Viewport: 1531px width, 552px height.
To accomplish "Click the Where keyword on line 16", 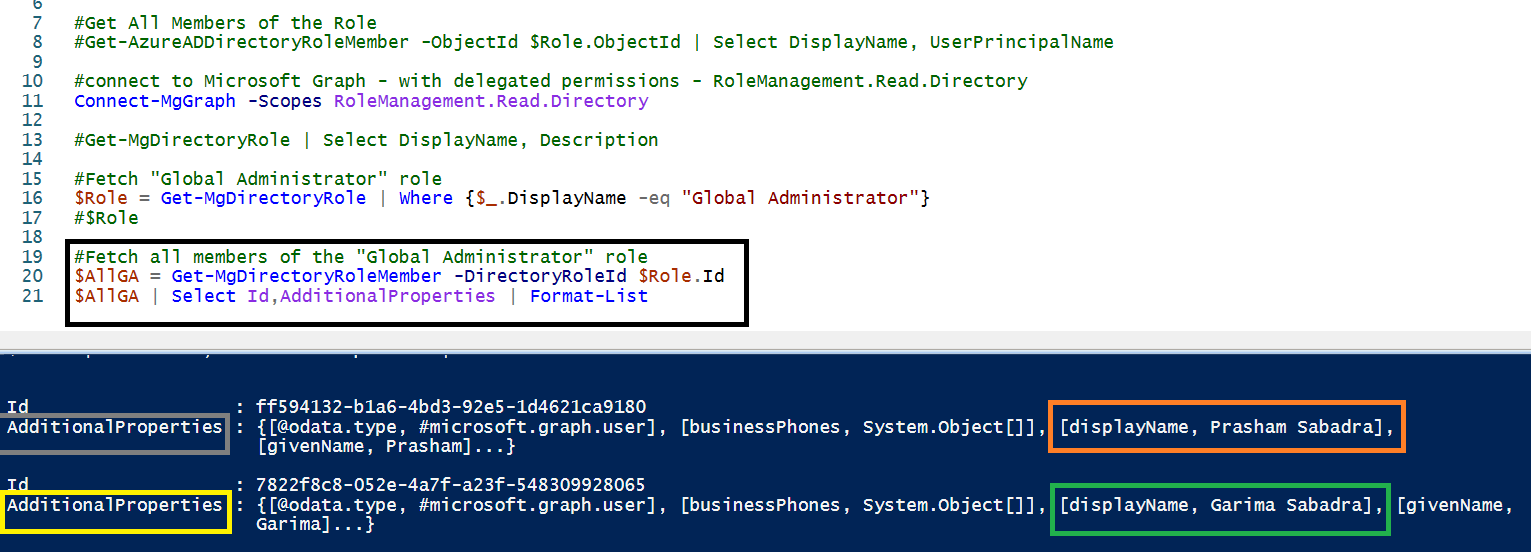I will pos(426,198).
